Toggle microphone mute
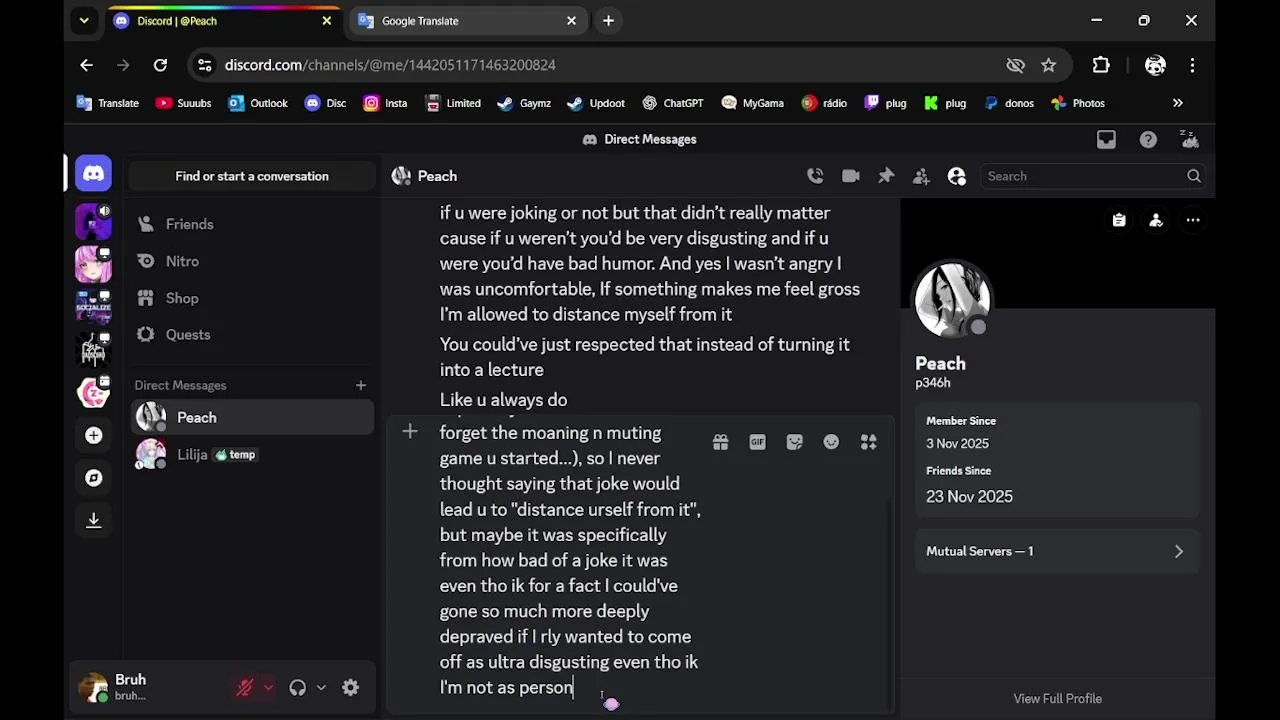The width and height of the screenshot is (1280, 720). (x=244, y=687)
